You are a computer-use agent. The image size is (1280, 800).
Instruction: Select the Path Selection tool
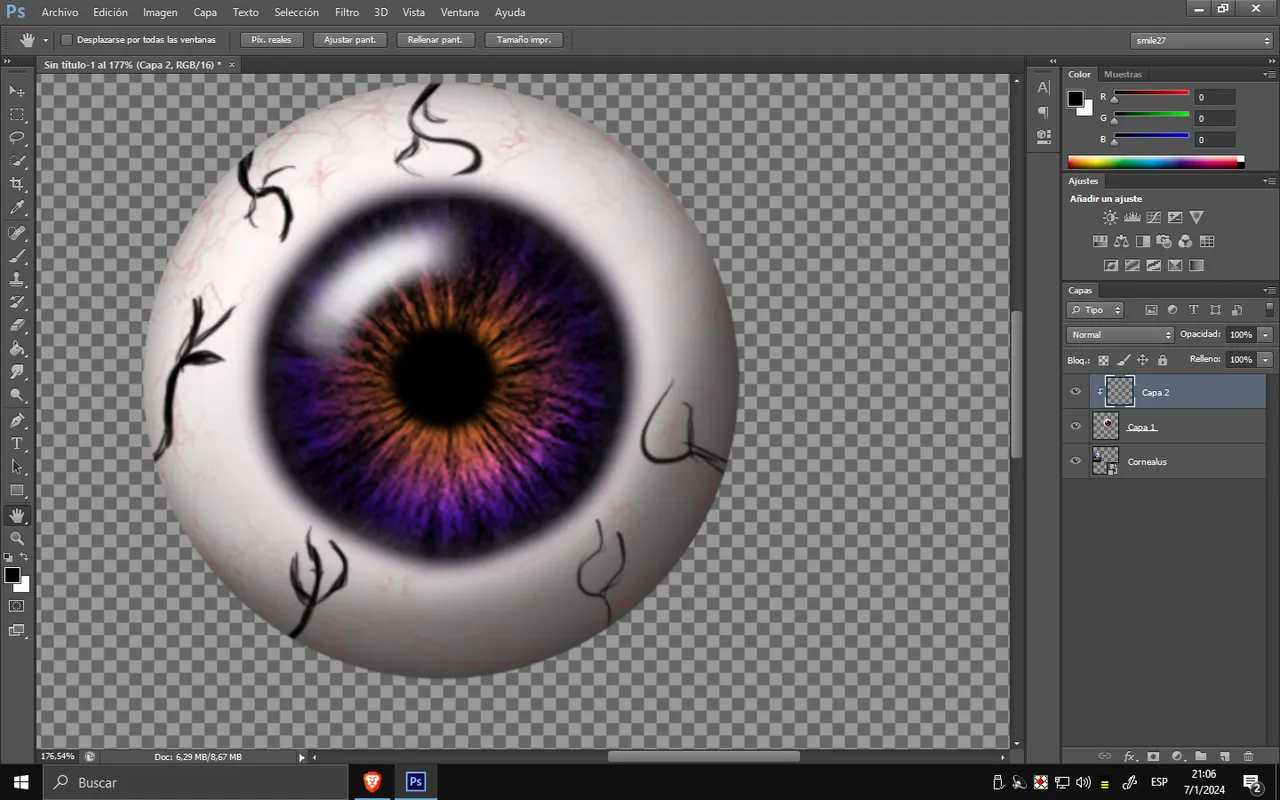click(17, 466)
